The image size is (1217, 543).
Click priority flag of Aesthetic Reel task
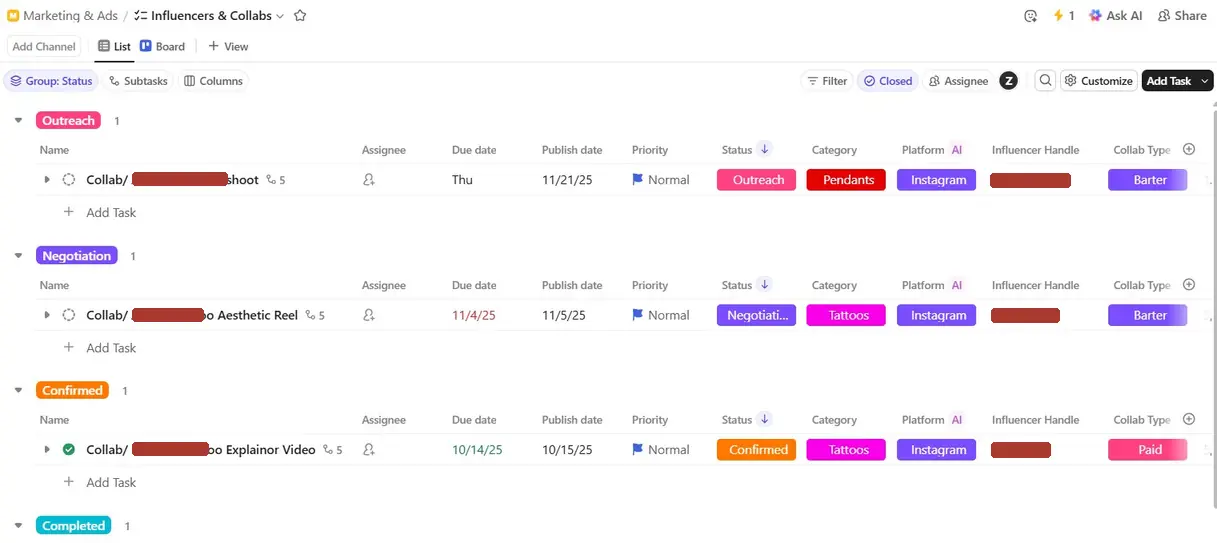click(638, 315)
